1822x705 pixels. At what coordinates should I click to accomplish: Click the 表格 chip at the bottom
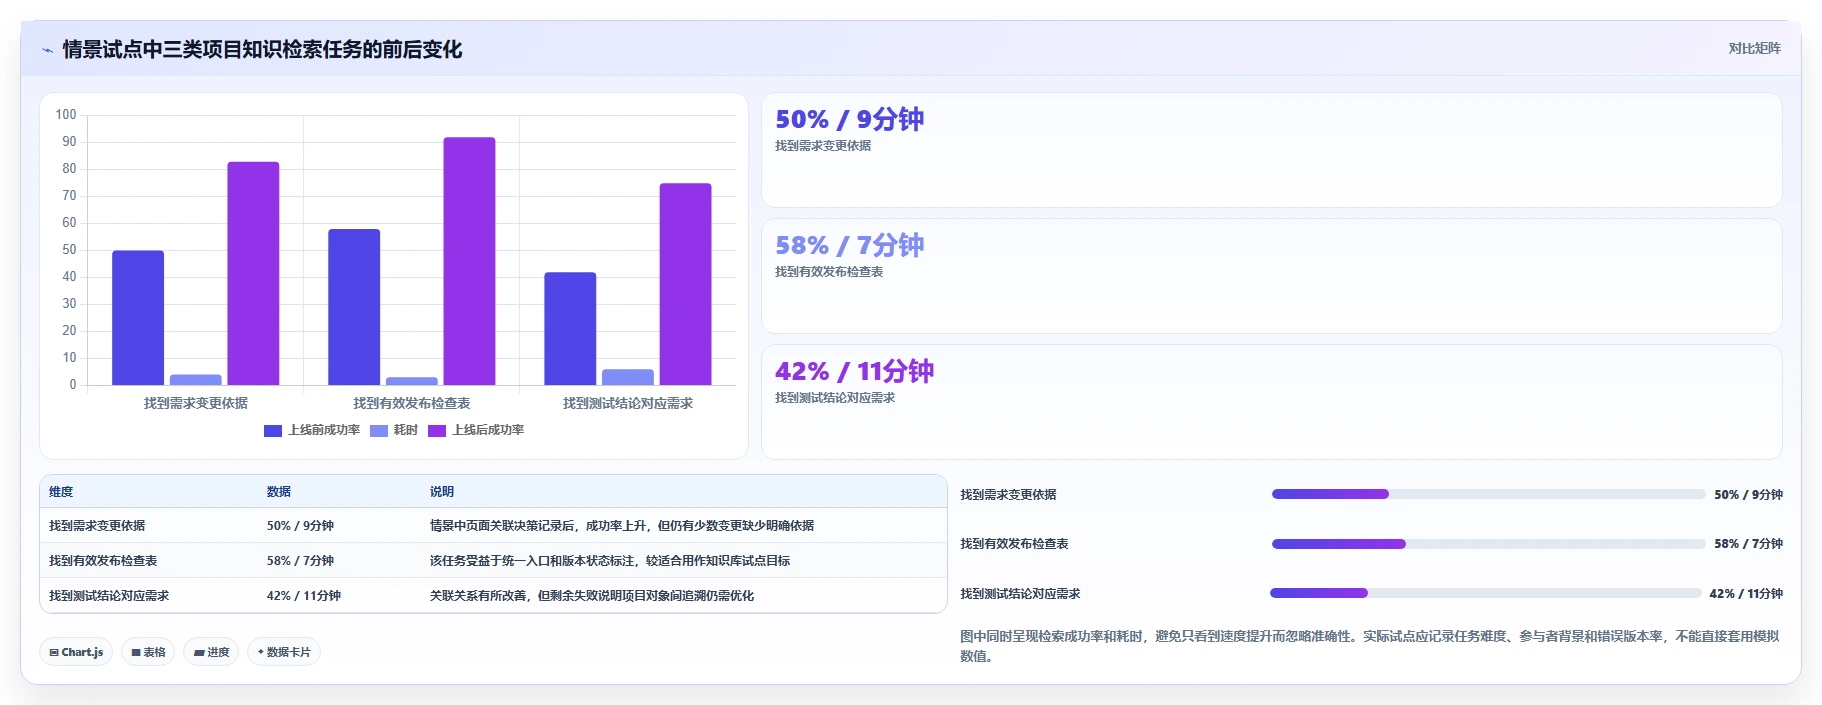148,652
